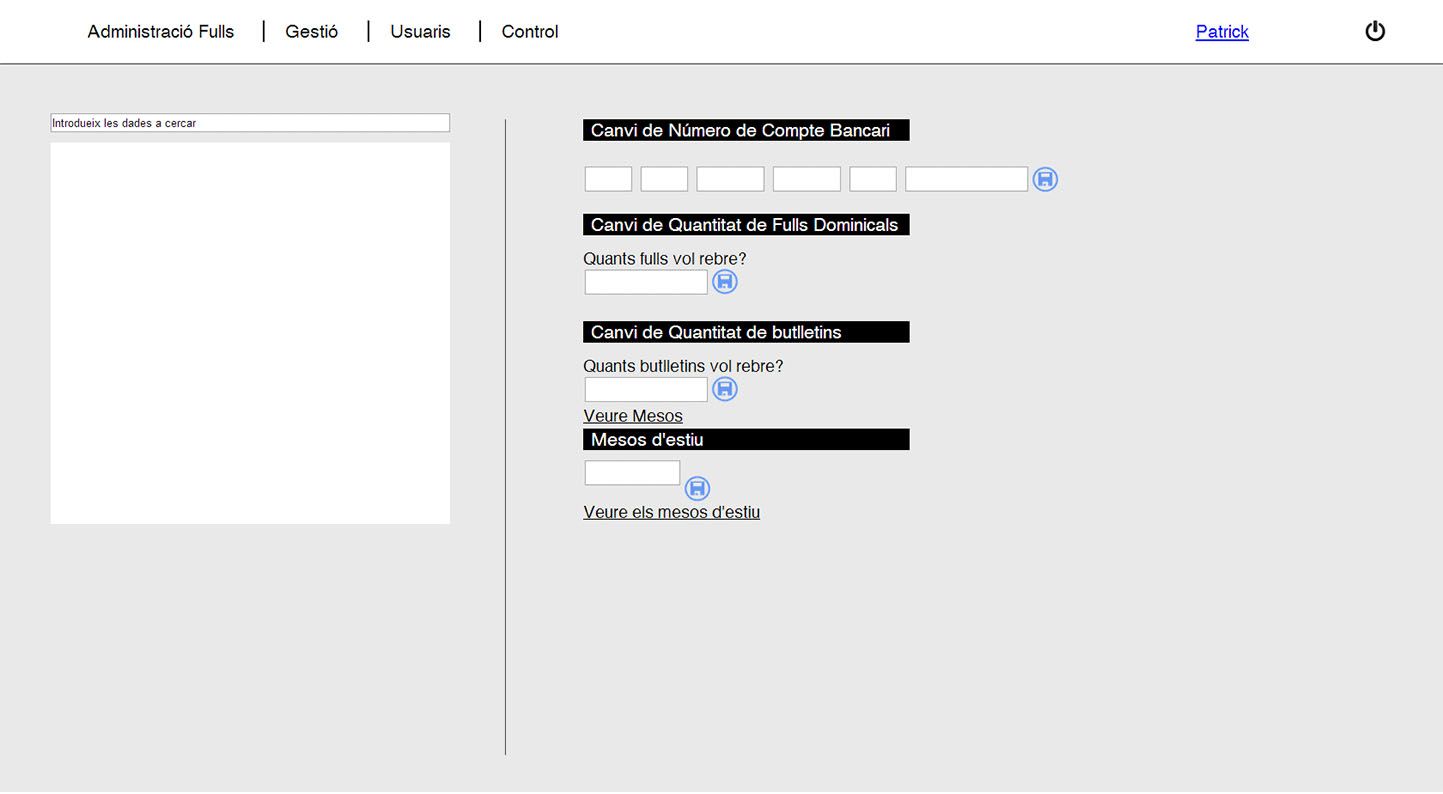
Task: Open the Administració Fulls menu
Action: 161,32
